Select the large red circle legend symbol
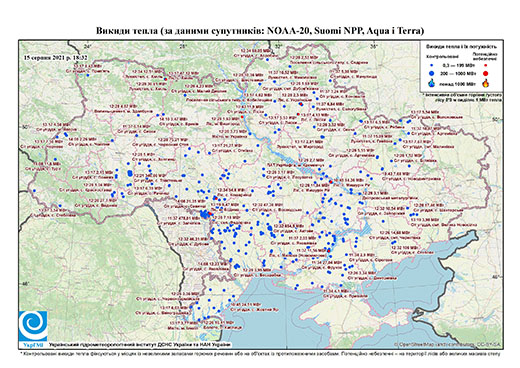This screenshot has height=368, width=520. point(485,73)
